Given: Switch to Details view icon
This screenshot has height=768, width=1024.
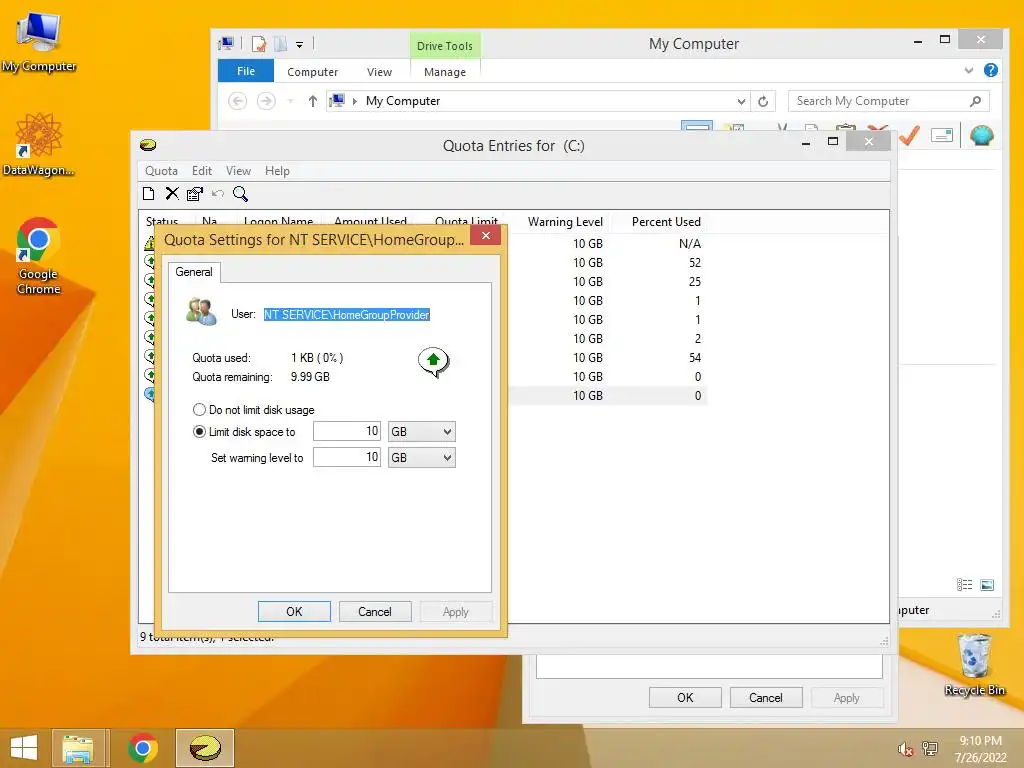Looking at the screenshot, I should point(965,584).
